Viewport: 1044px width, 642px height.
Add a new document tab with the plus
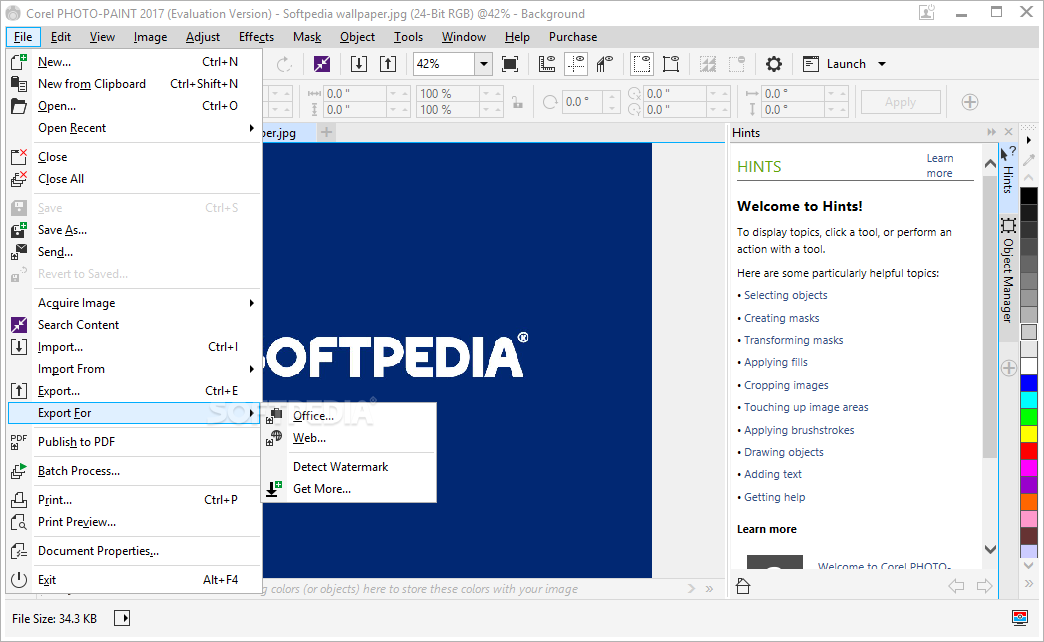point(326,132)
